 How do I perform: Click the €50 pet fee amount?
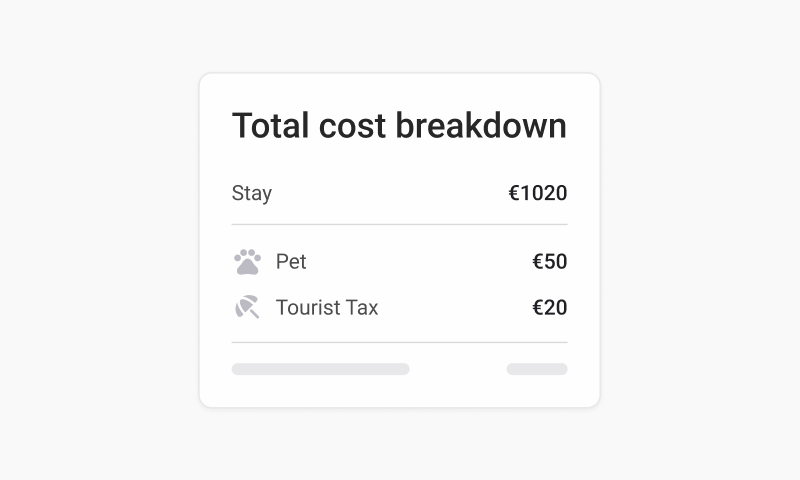coord(549,262)
